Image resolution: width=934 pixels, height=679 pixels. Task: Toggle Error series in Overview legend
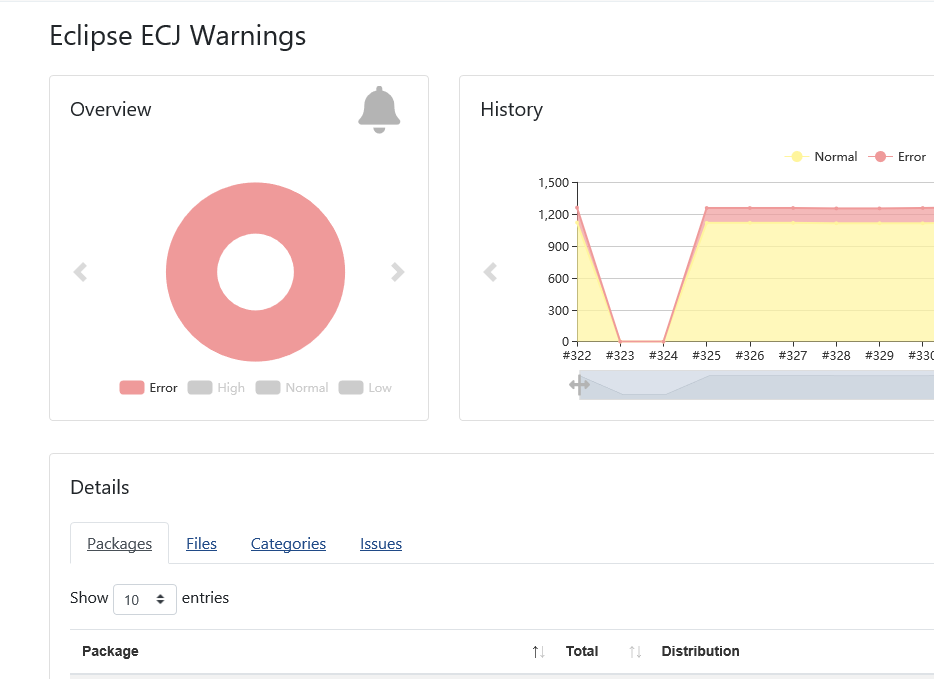148,388
